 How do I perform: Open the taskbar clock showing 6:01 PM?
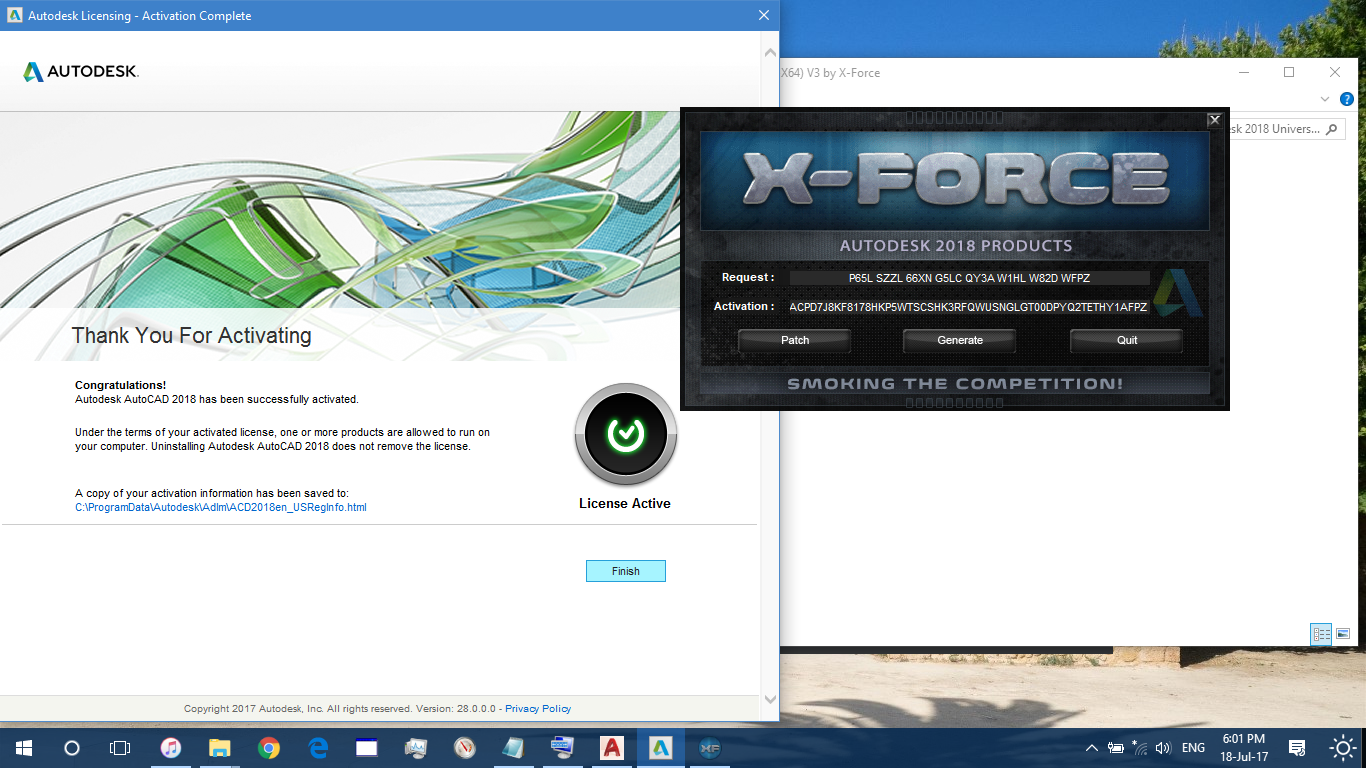click(1245, 748)
